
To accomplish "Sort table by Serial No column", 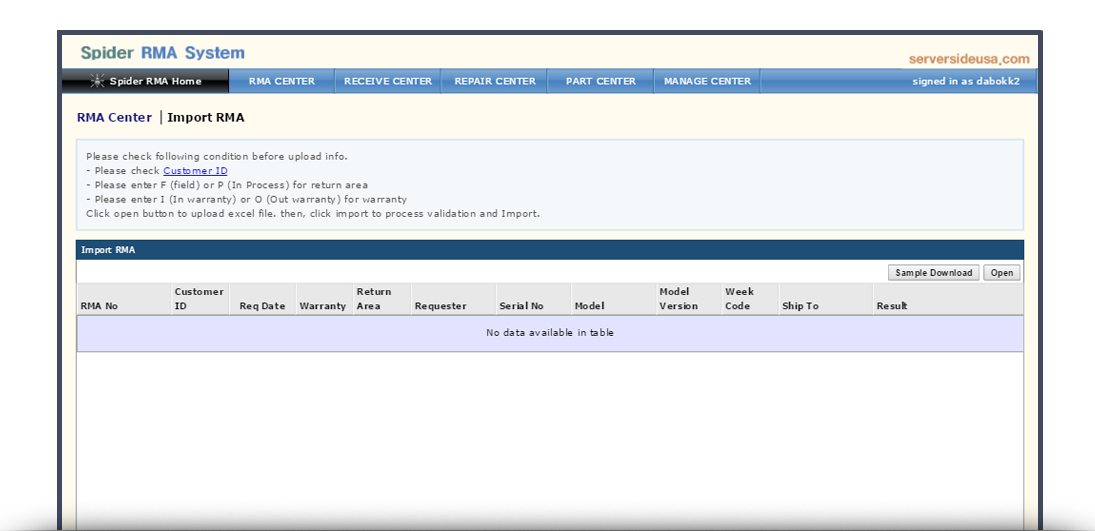I will 534,299.
